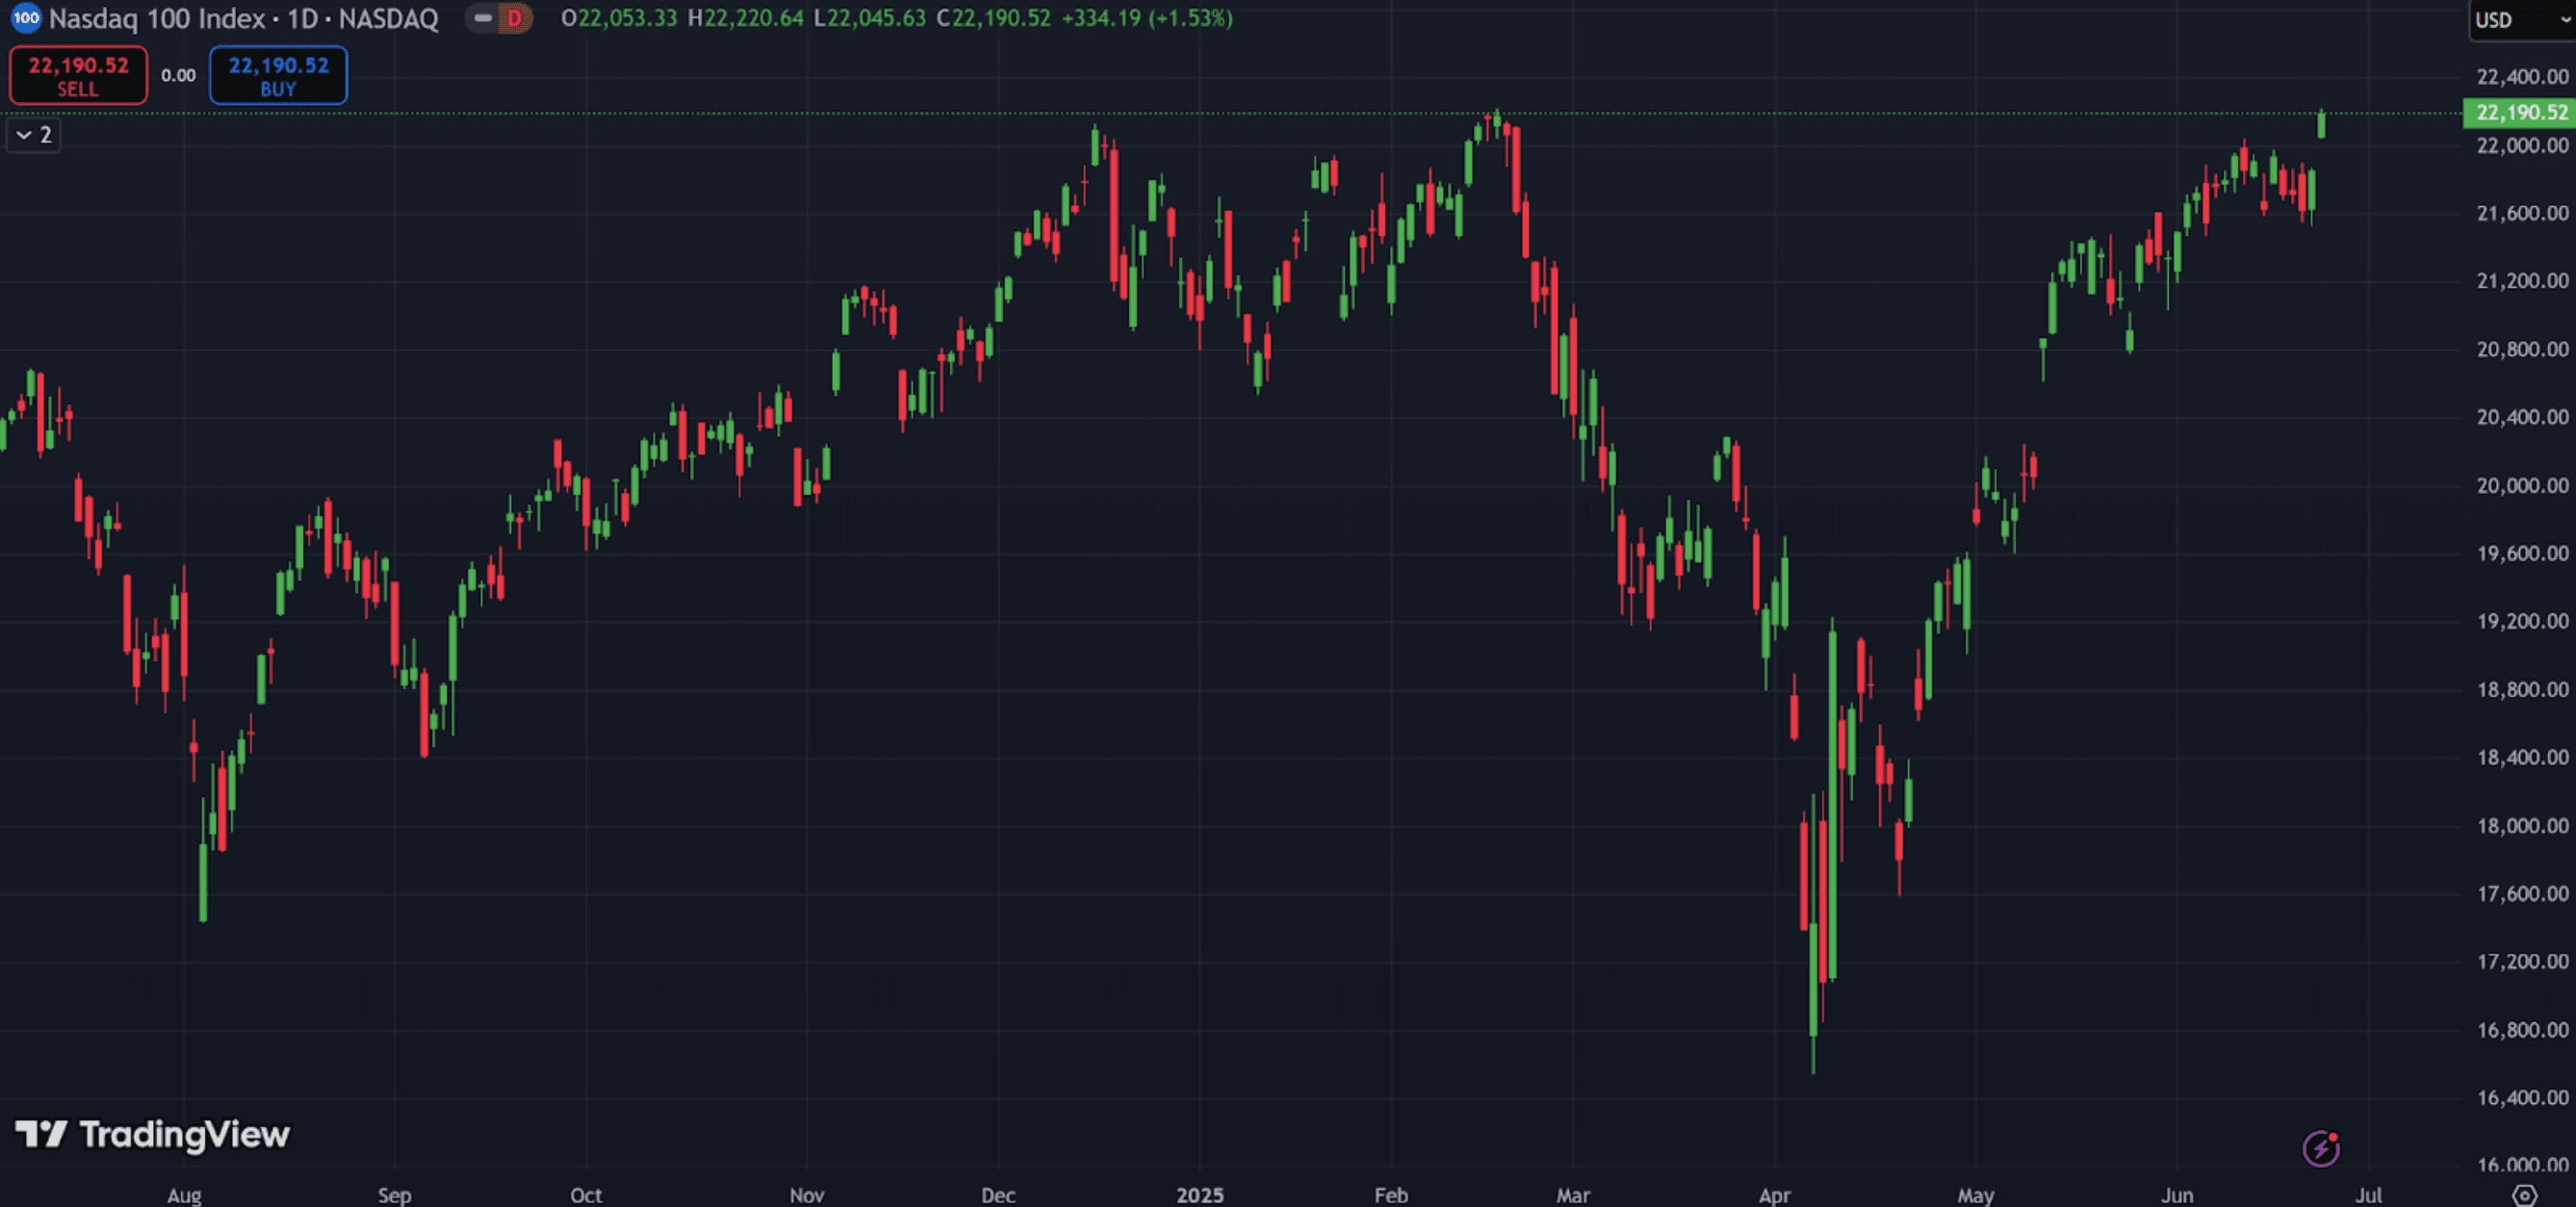2576x1207 pixels.
Task: Click the Apr label on time axis
Action: click(x=1774, y=1195)
